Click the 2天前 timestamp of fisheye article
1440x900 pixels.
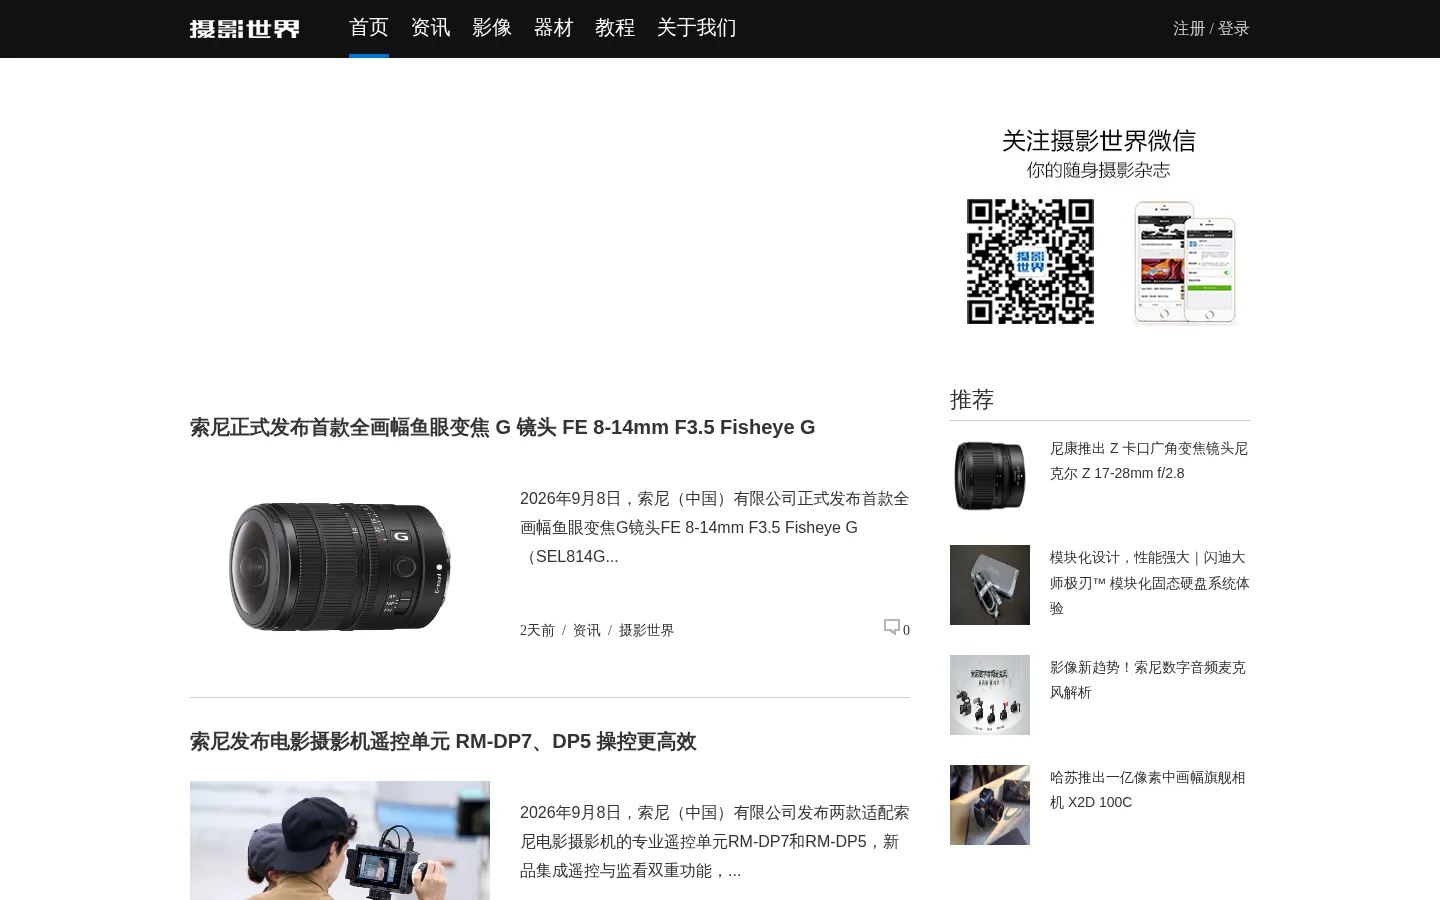coord(537,630)
